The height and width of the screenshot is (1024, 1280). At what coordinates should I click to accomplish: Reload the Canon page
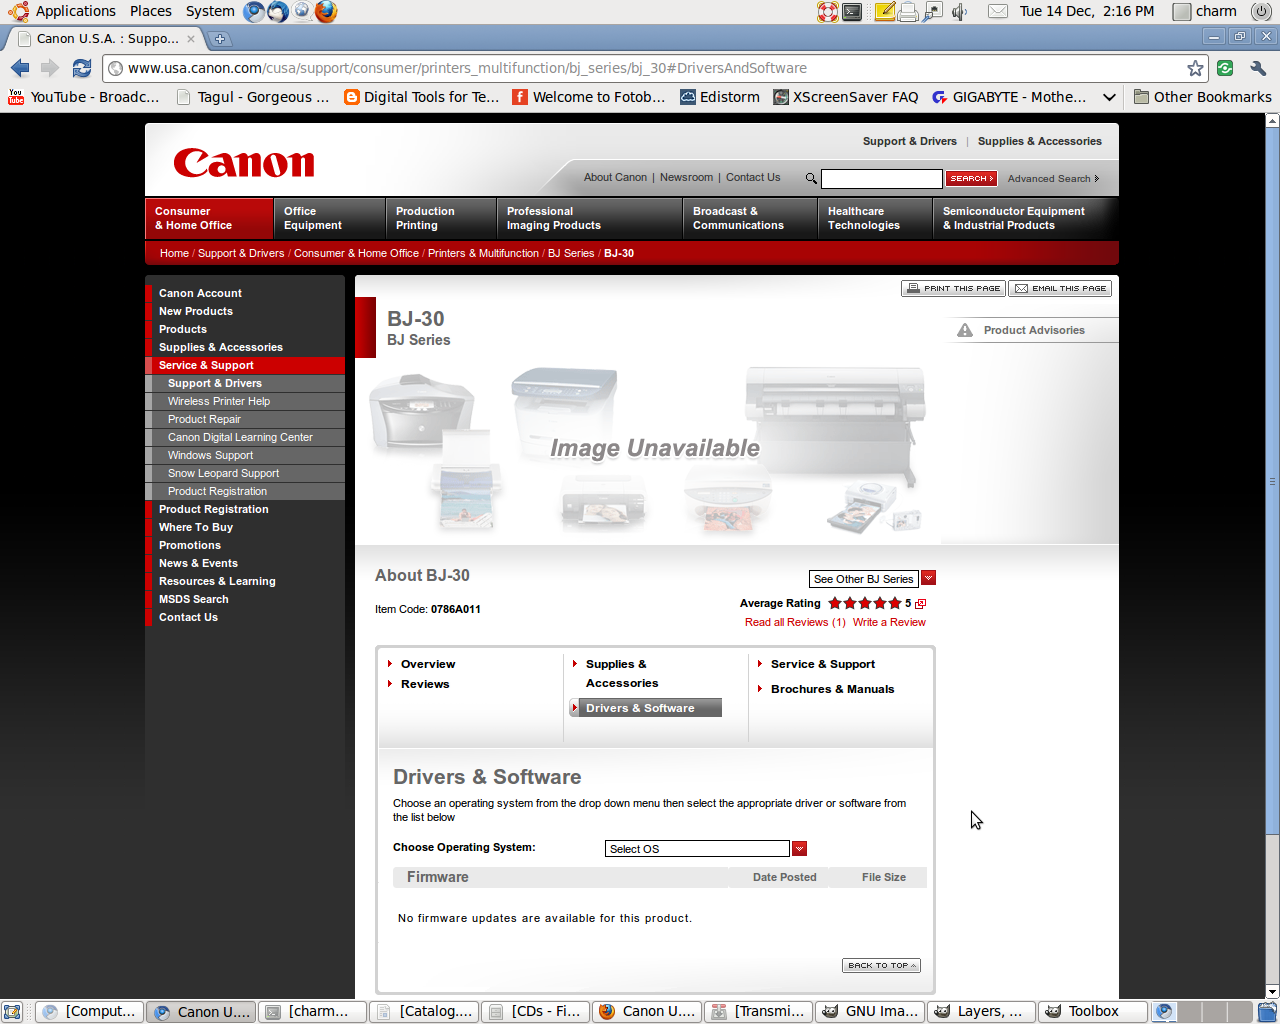tap(82, 68)
